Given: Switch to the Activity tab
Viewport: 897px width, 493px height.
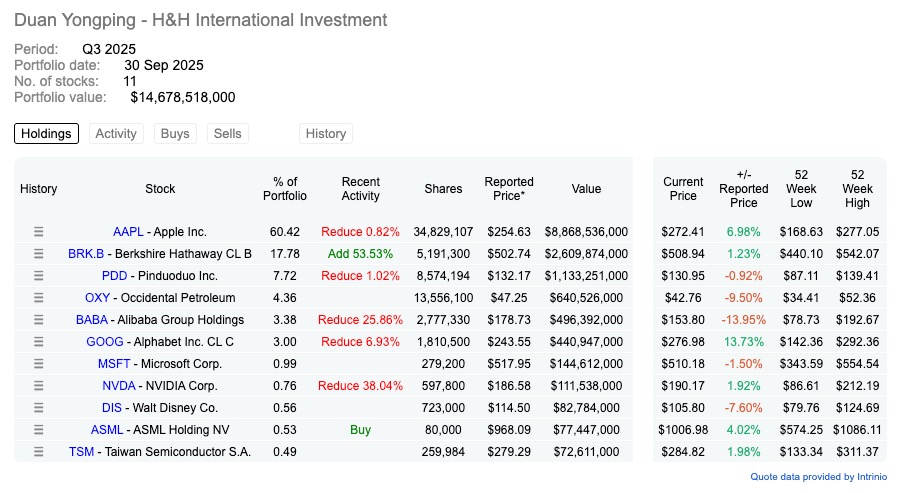Looking at the screenshot, I should coord(116,134).
